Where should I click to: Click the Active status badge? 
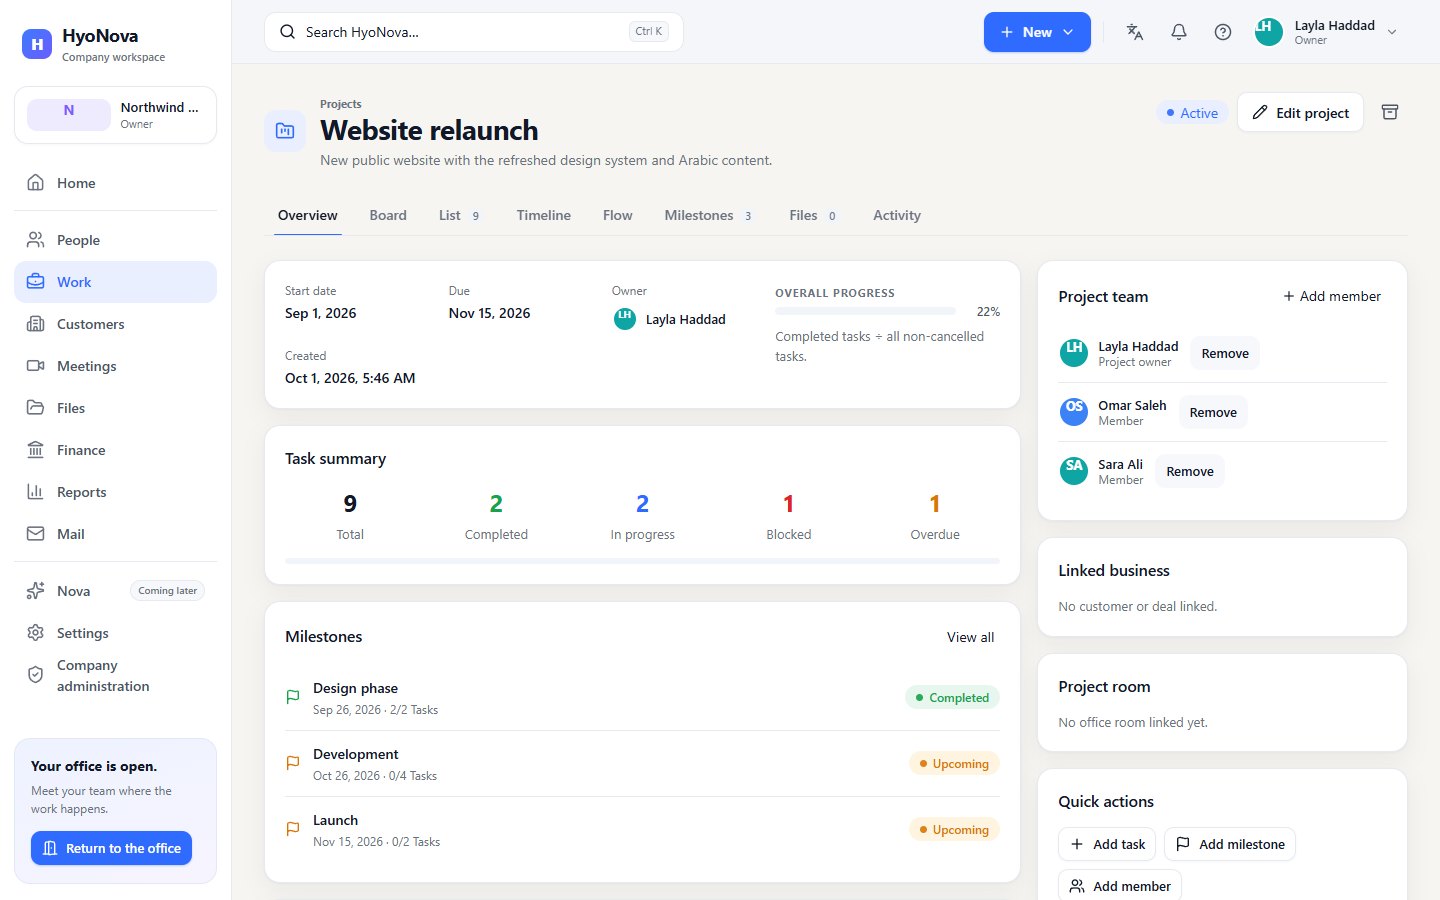tap(1192, 113)
